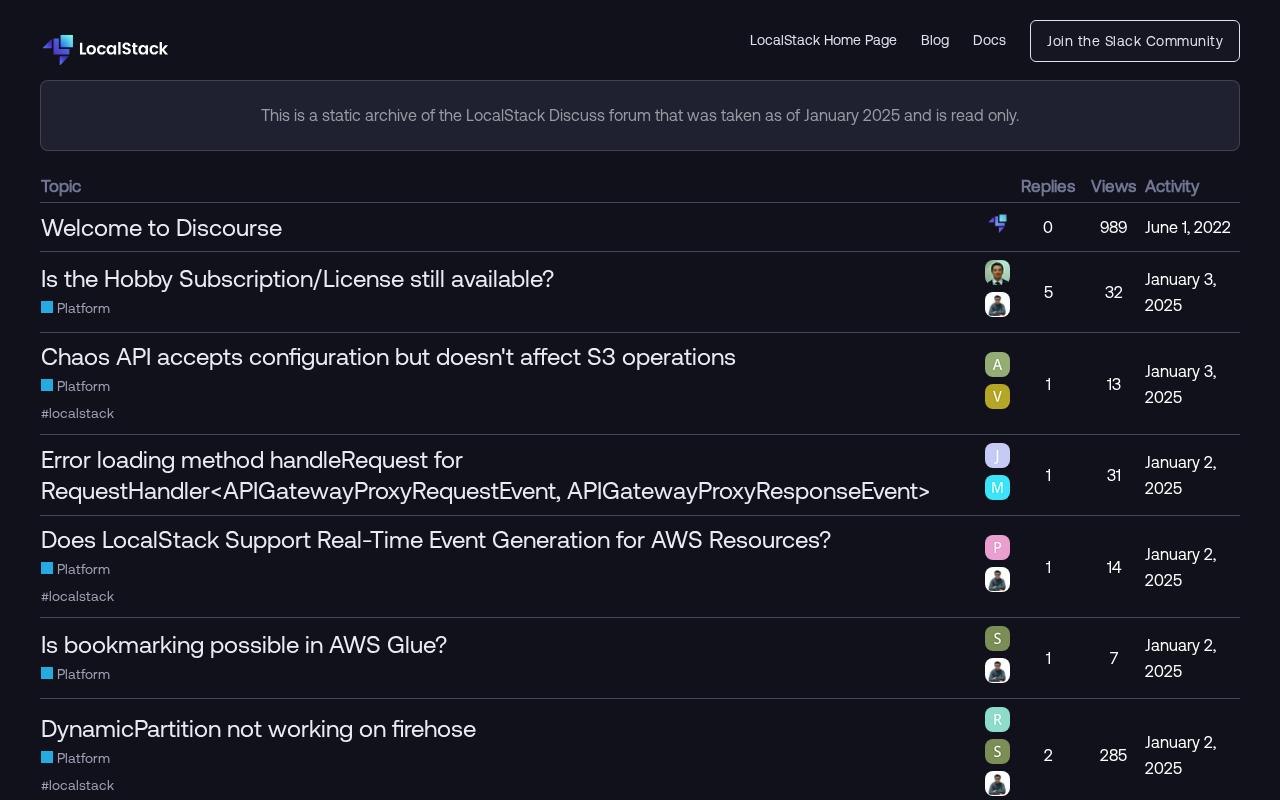Go to Blog in top navigation
The height and width of the screenshot is (800, 1280).
click(x=935, y=40)
